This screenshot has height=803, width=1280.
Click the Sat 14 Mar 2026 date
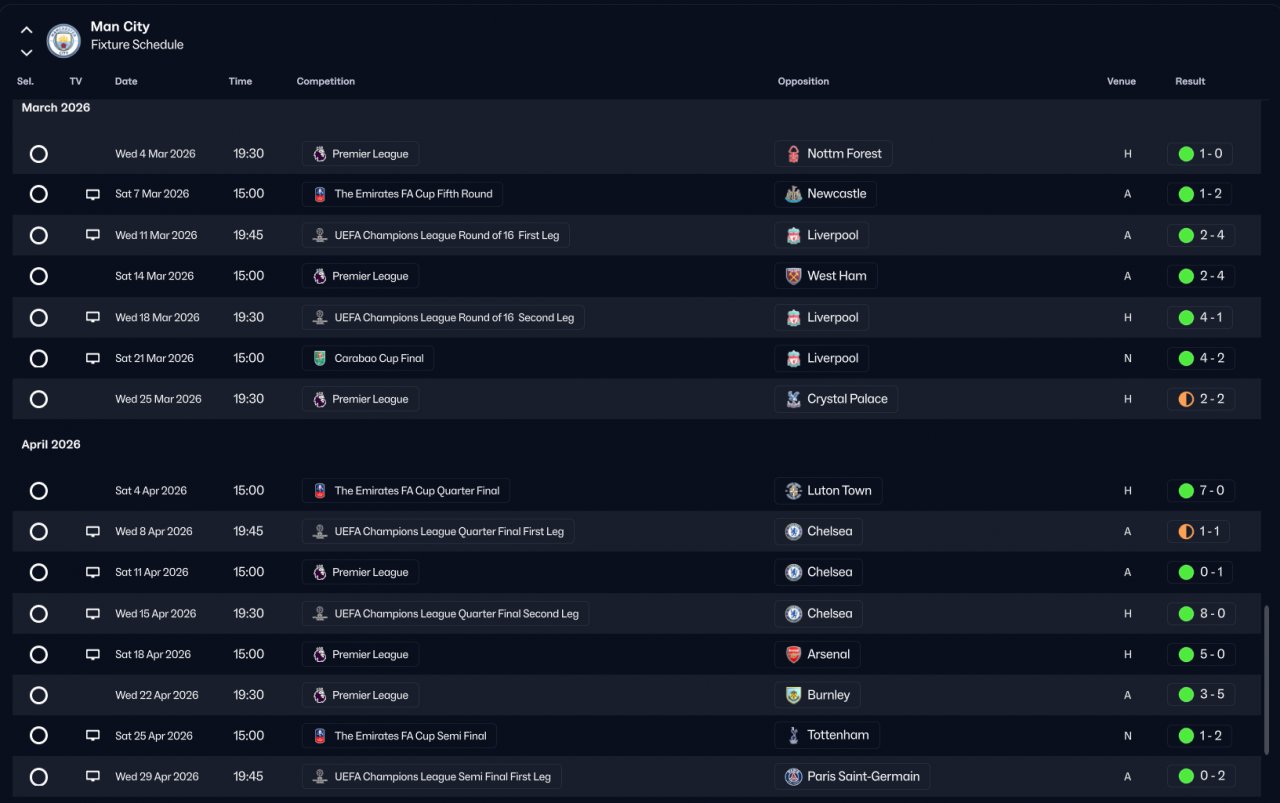[x=154, y=276]
